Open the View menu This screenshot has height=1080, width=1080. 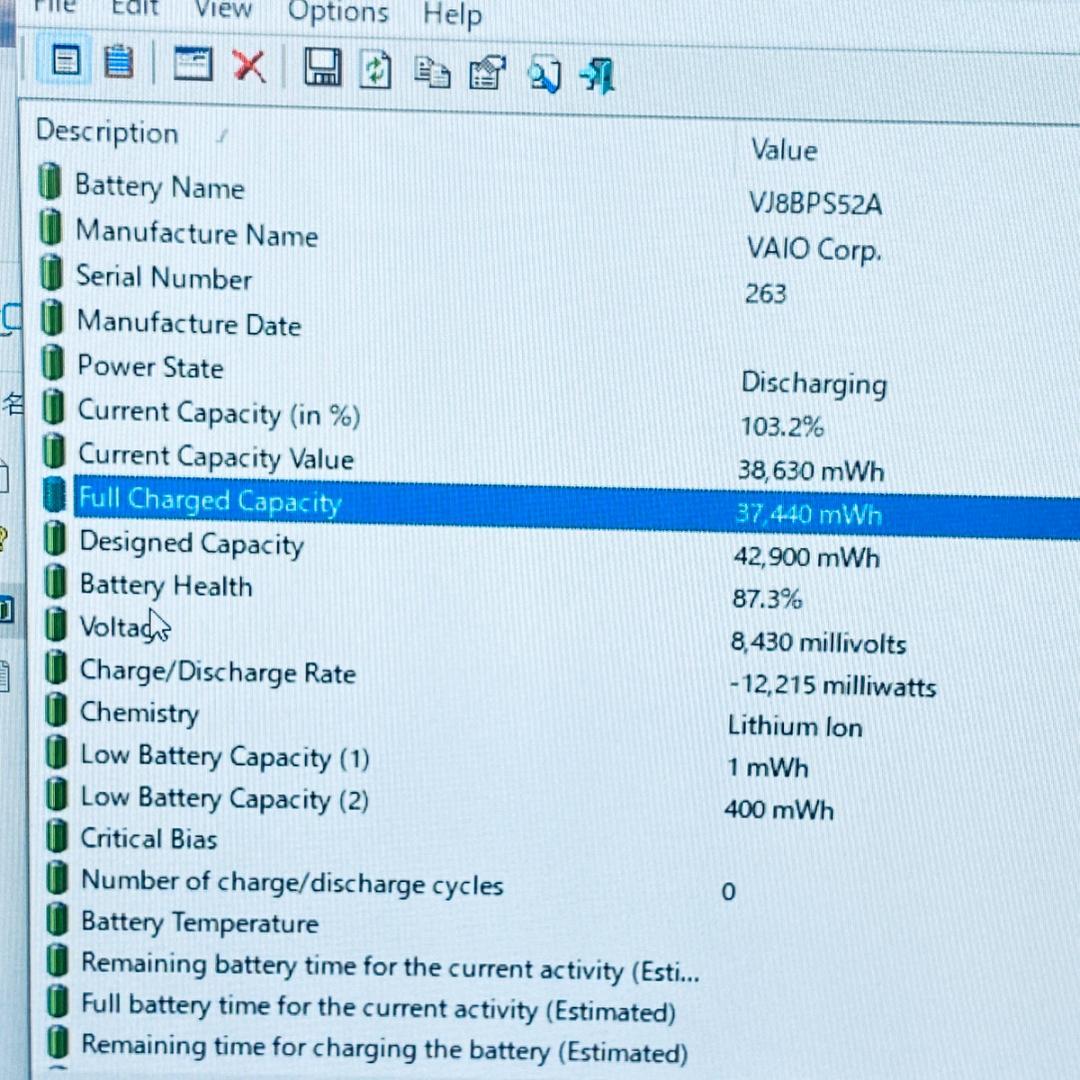pos(222,11)
